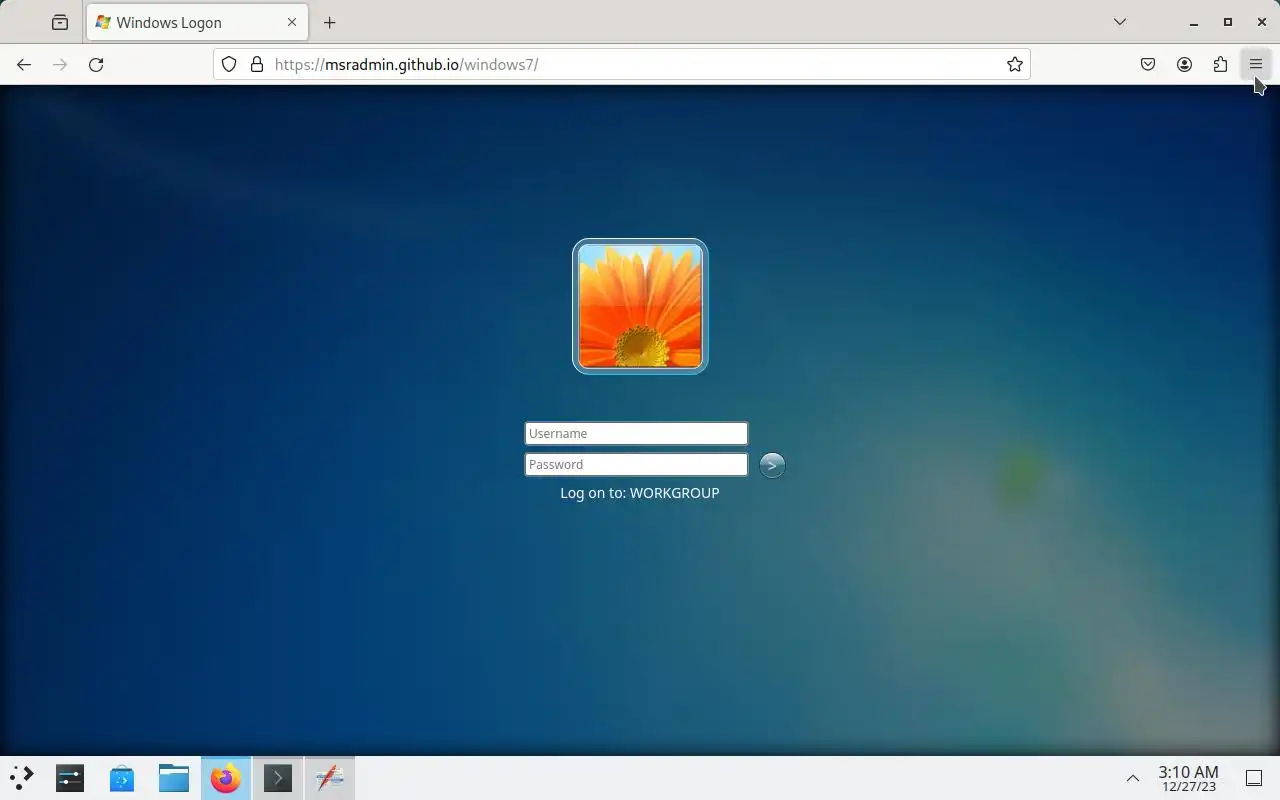This screenshot has width=1280, height=800.
Task: Open the KDE application launcher
Action: 21,778
